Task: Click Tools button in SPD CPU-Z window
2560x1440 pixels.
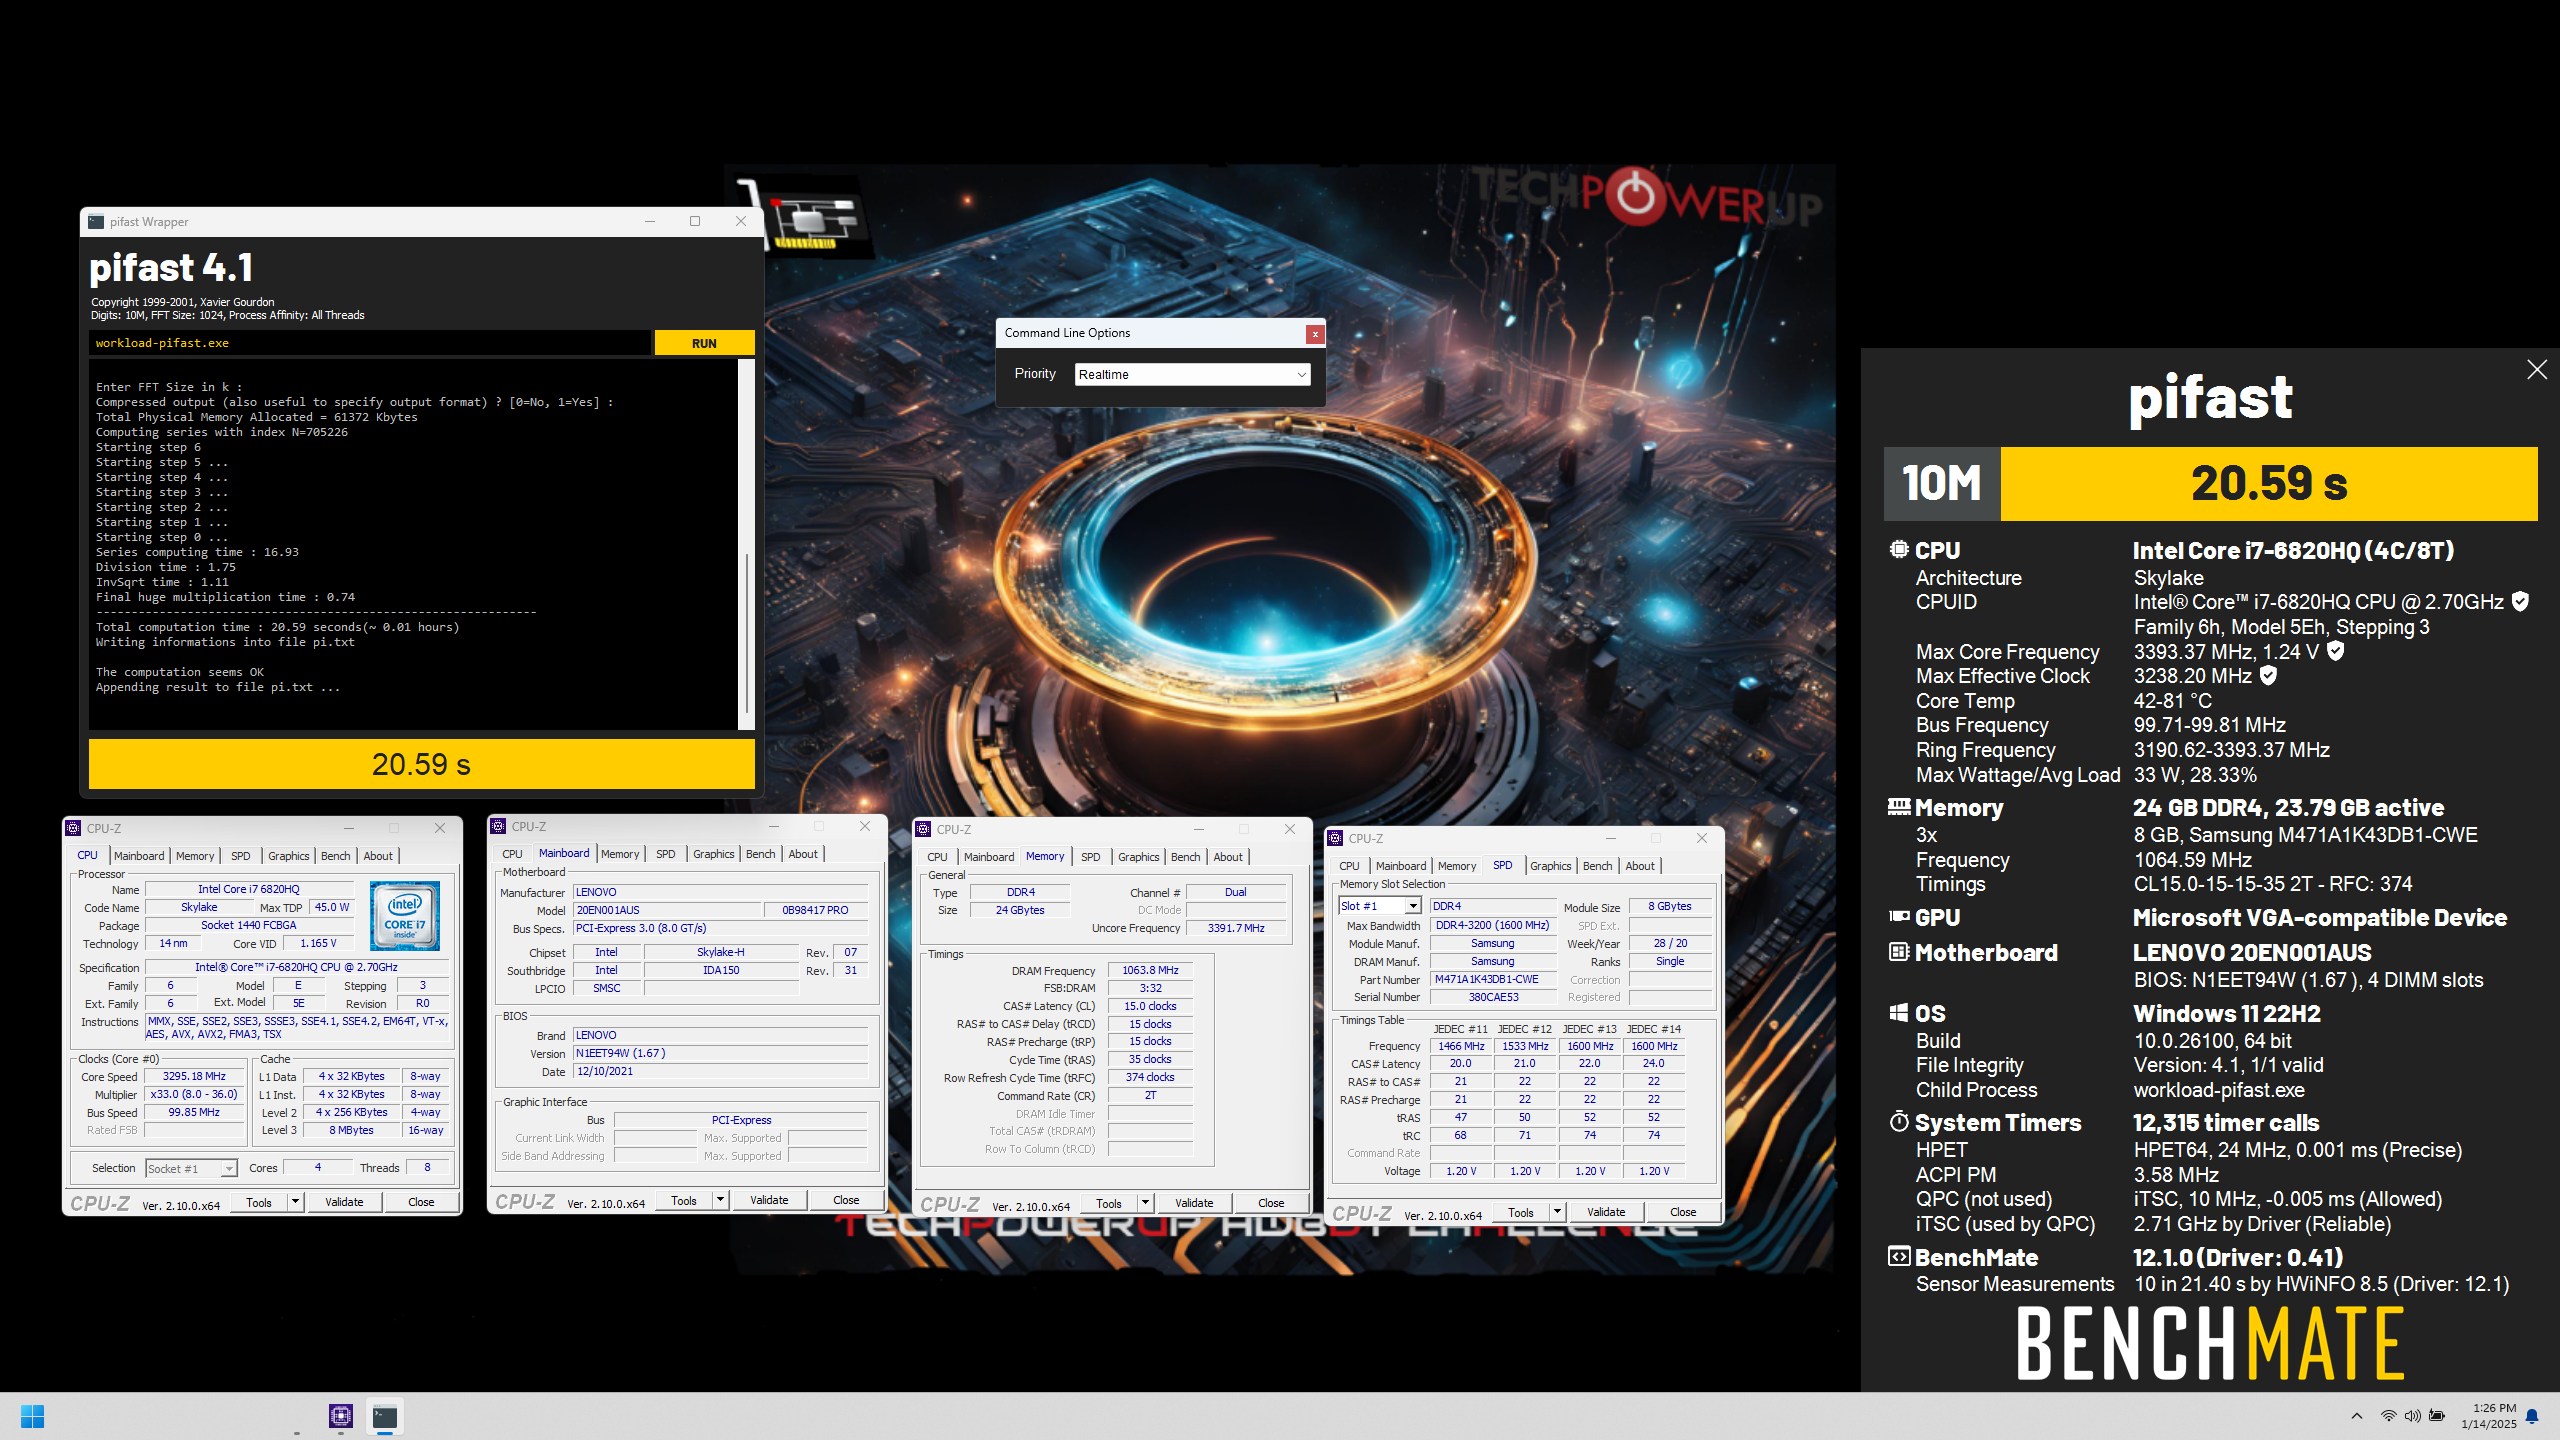Action: coord(1521,1212)
